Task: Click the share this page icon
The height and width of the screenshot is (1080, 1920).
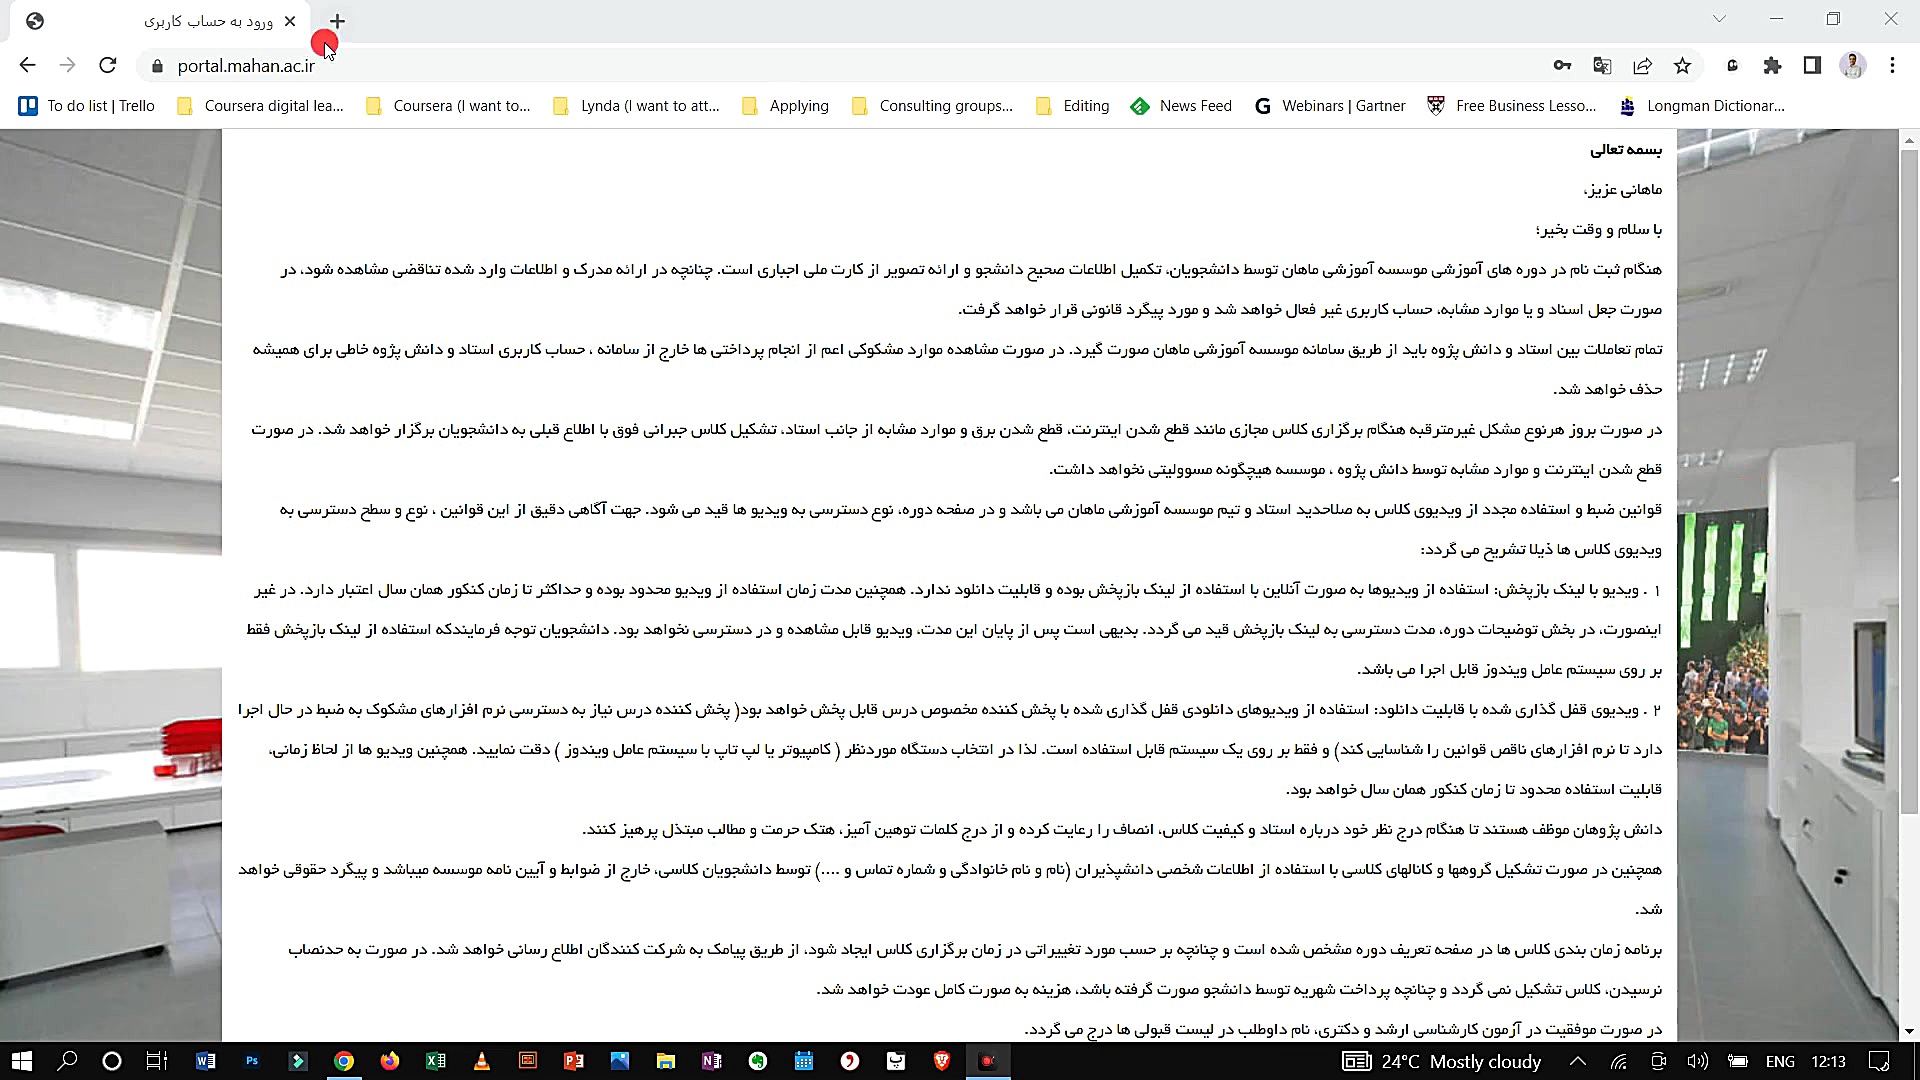Action: click(1642, 65)
